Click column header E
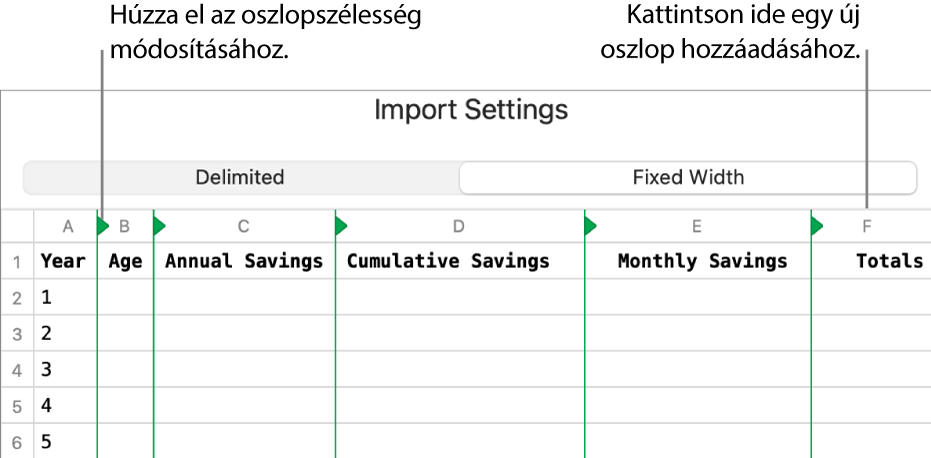 (x=696, y=227)
